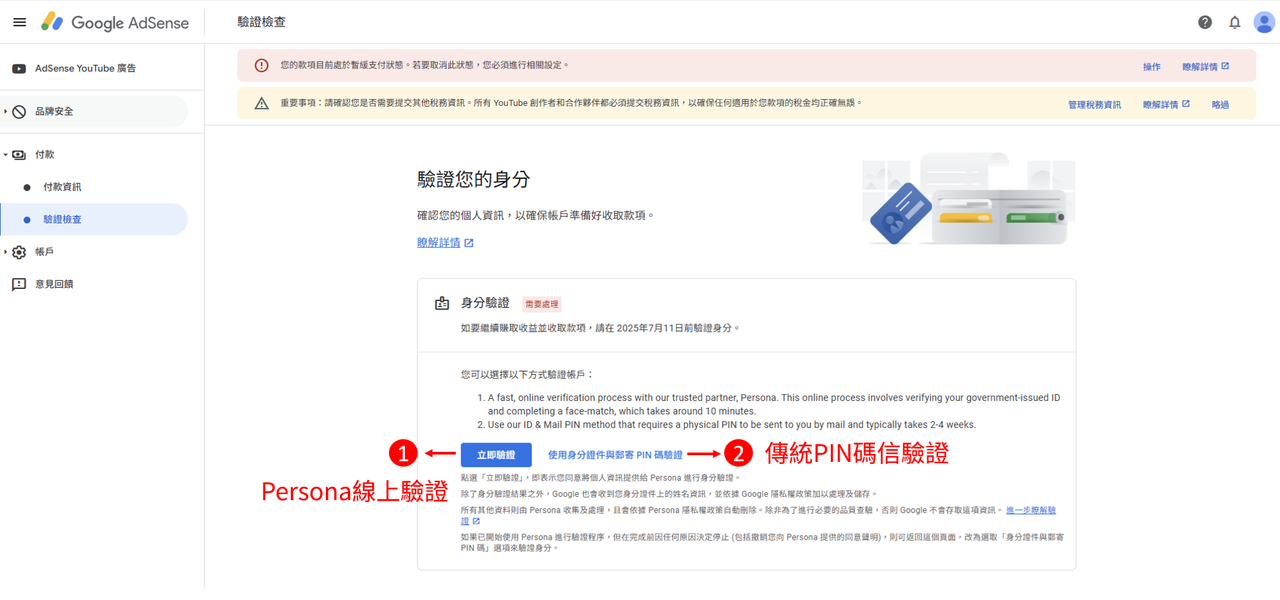Click the 身分驗證 card title
This screenshot has width=1280, height=600.
485,303
